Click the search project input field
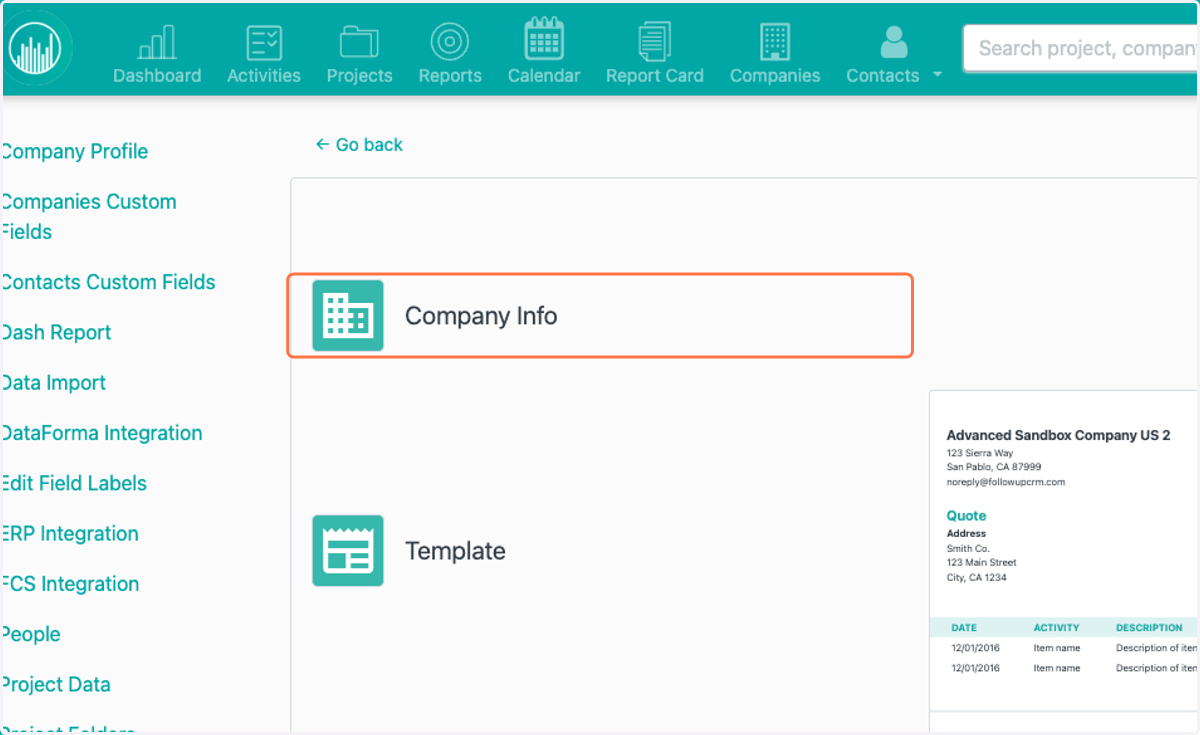 pyautogui.click(x=1082, y=48)
